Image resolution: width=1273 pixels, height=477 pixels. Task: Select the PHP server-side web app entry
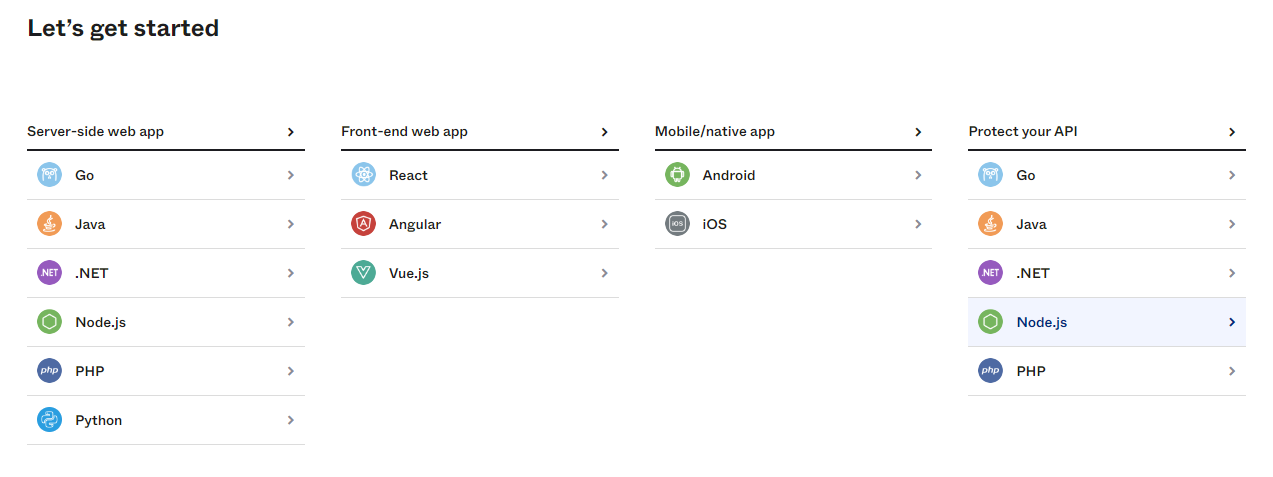click(x=166, y=371)
